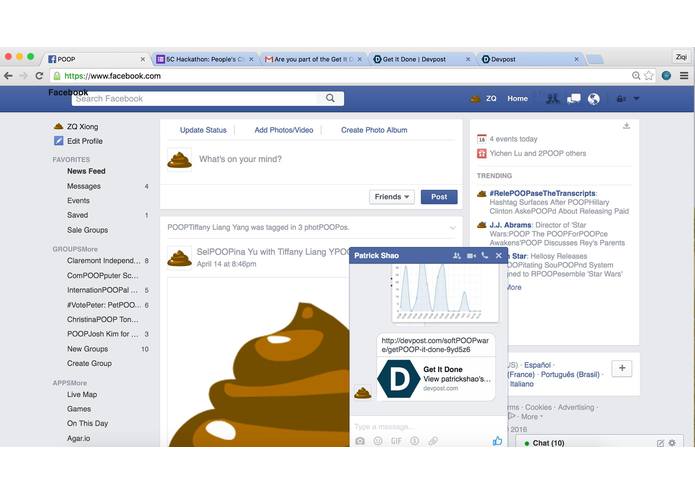Click the download arrow icon in right panel
The height and width of the screenshot is (494, 695).
pos(626,126)
